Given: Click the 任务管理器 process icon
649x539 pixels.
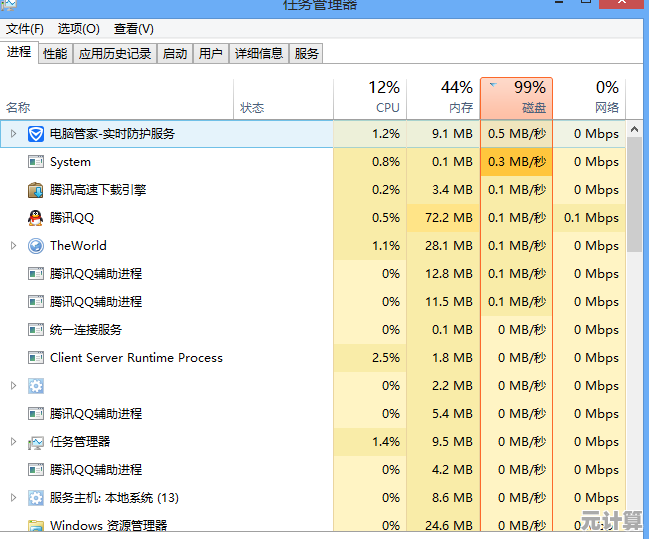Looking at the screenshot, I should [x=36, y=442].
